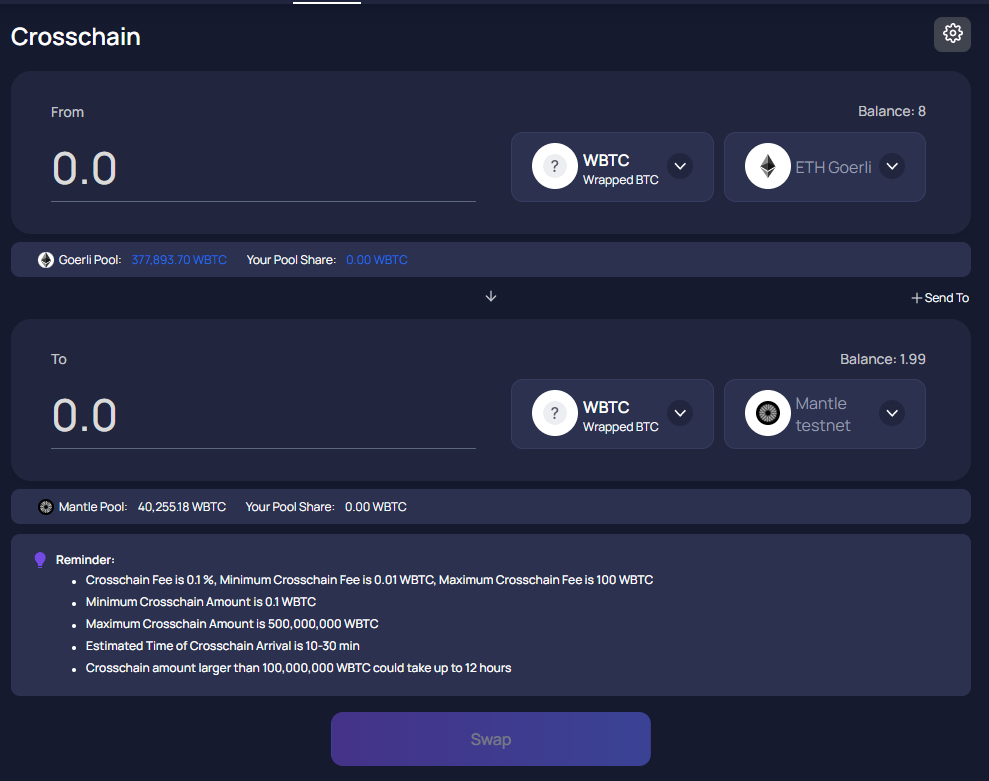Click the Maximum Crosschain Amount reminder line
This screenshot has width=989, height=781.
232,624
